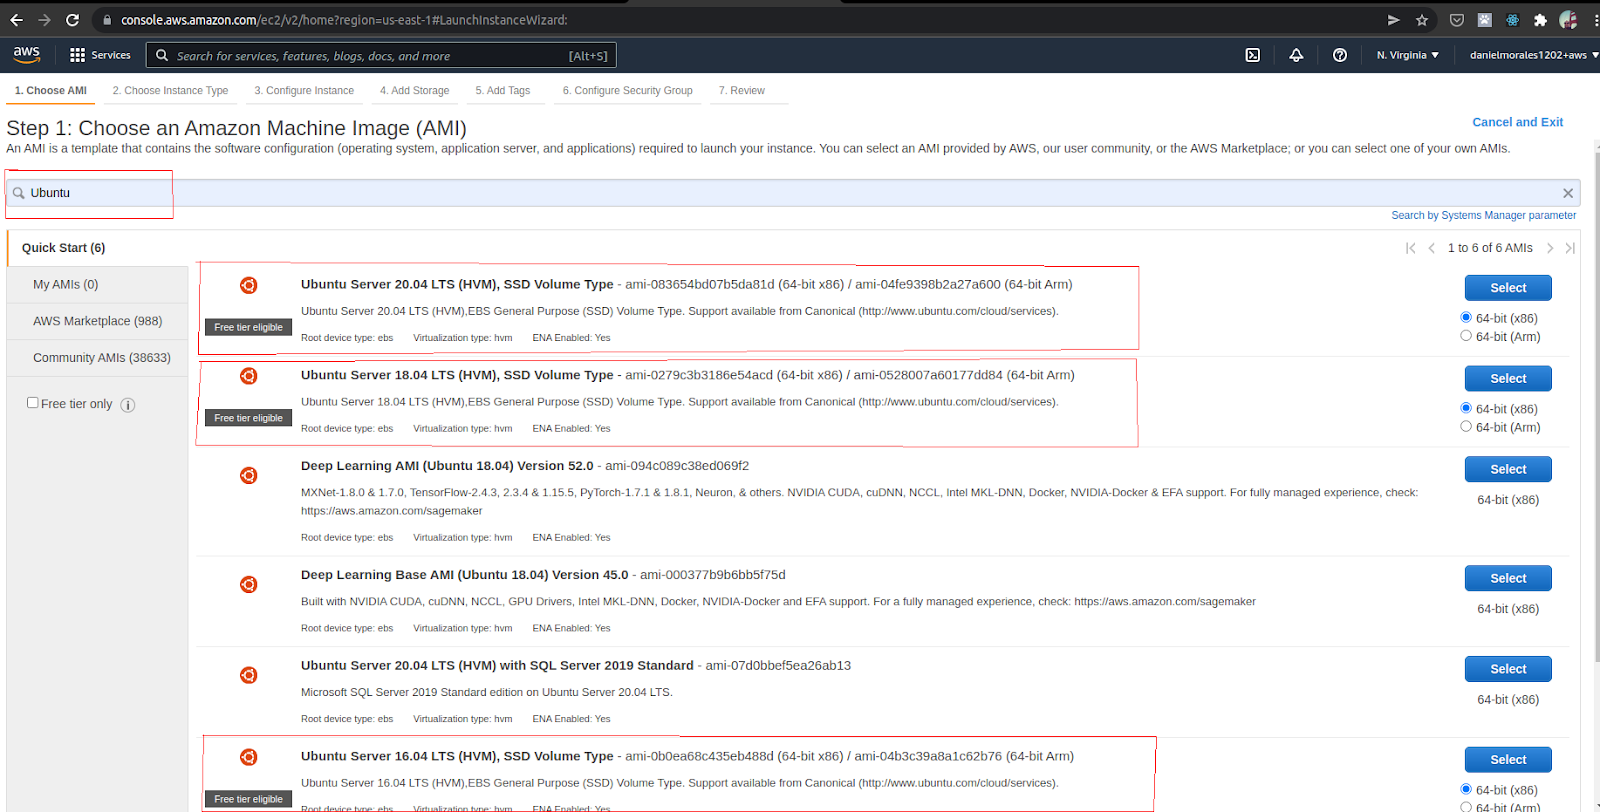Viewport: 1600px width, 812px height.
Task: Open the Add Storage tab
Action: (x=414, y=91)
